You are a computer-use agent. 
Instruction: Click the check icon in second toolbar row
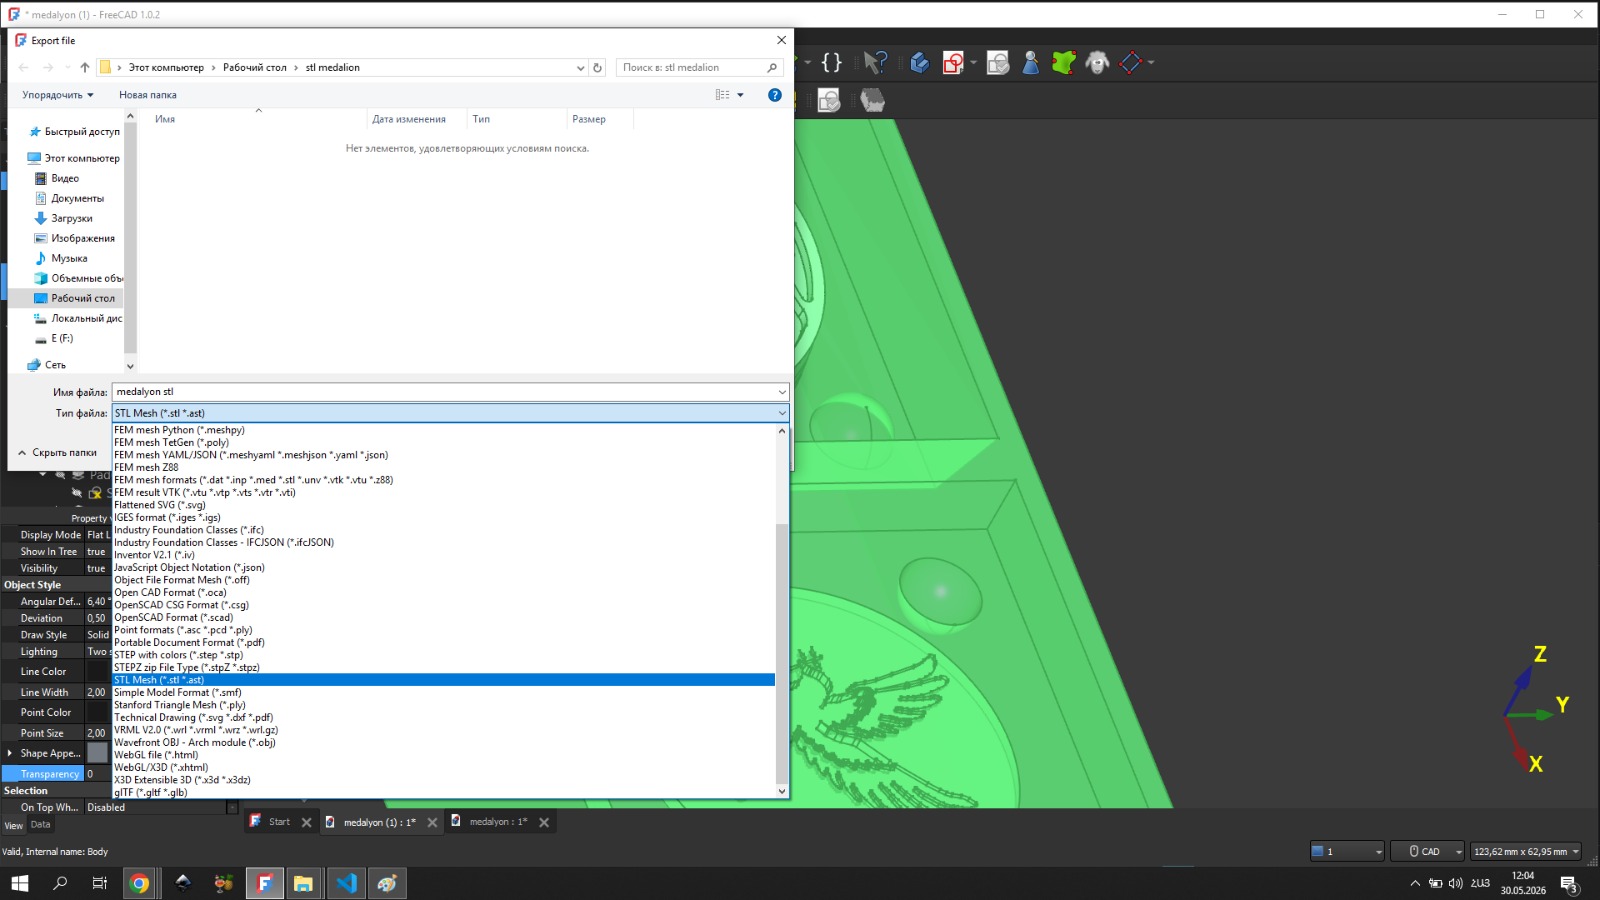tap(829, 100)
